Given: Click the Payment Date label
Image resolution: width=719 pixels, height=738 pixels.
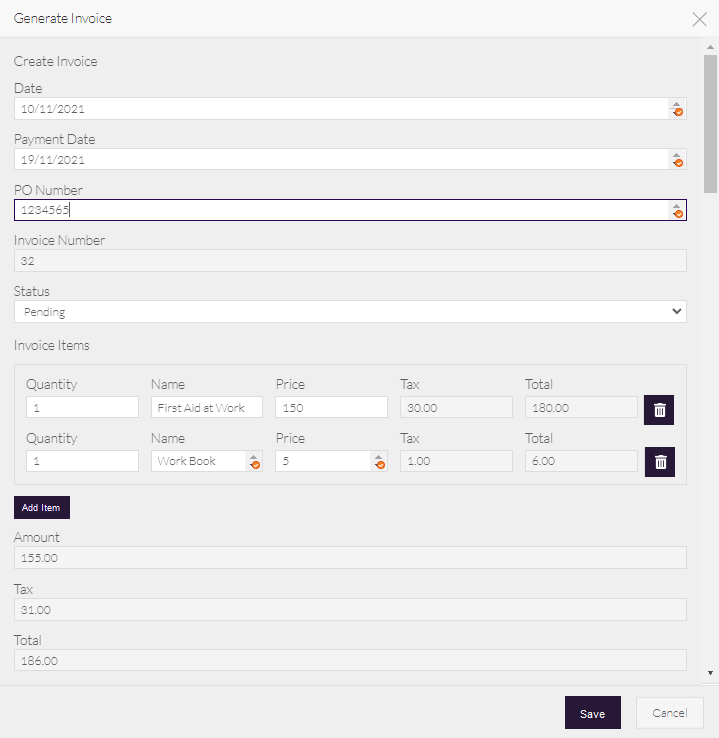Looking at the screenshot, I should click(x=55, y=139).
